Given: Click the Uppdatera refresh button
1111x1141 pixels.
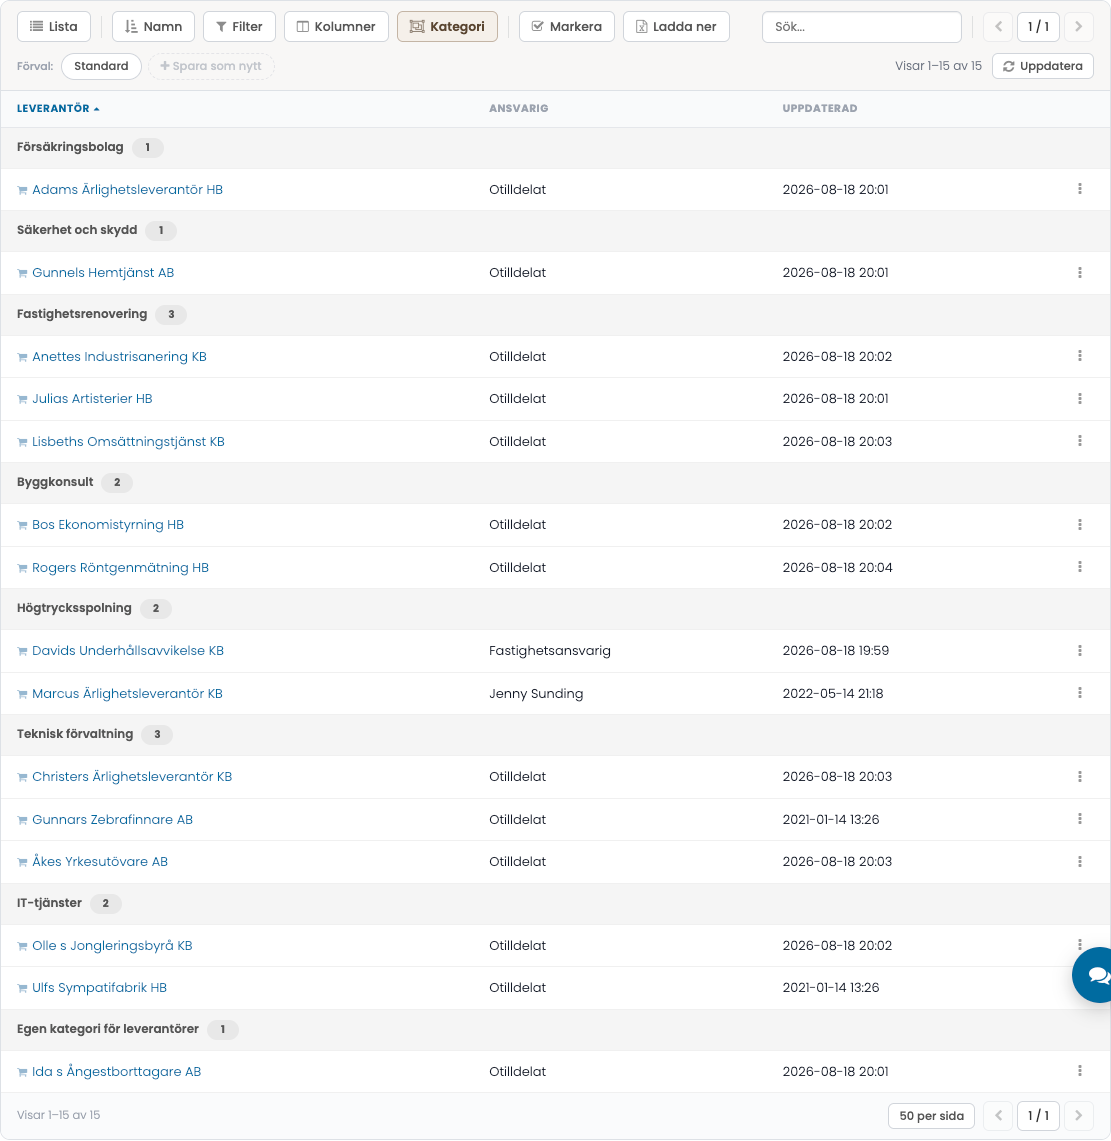Looking at the screenshot, I should coord(1043,66).
